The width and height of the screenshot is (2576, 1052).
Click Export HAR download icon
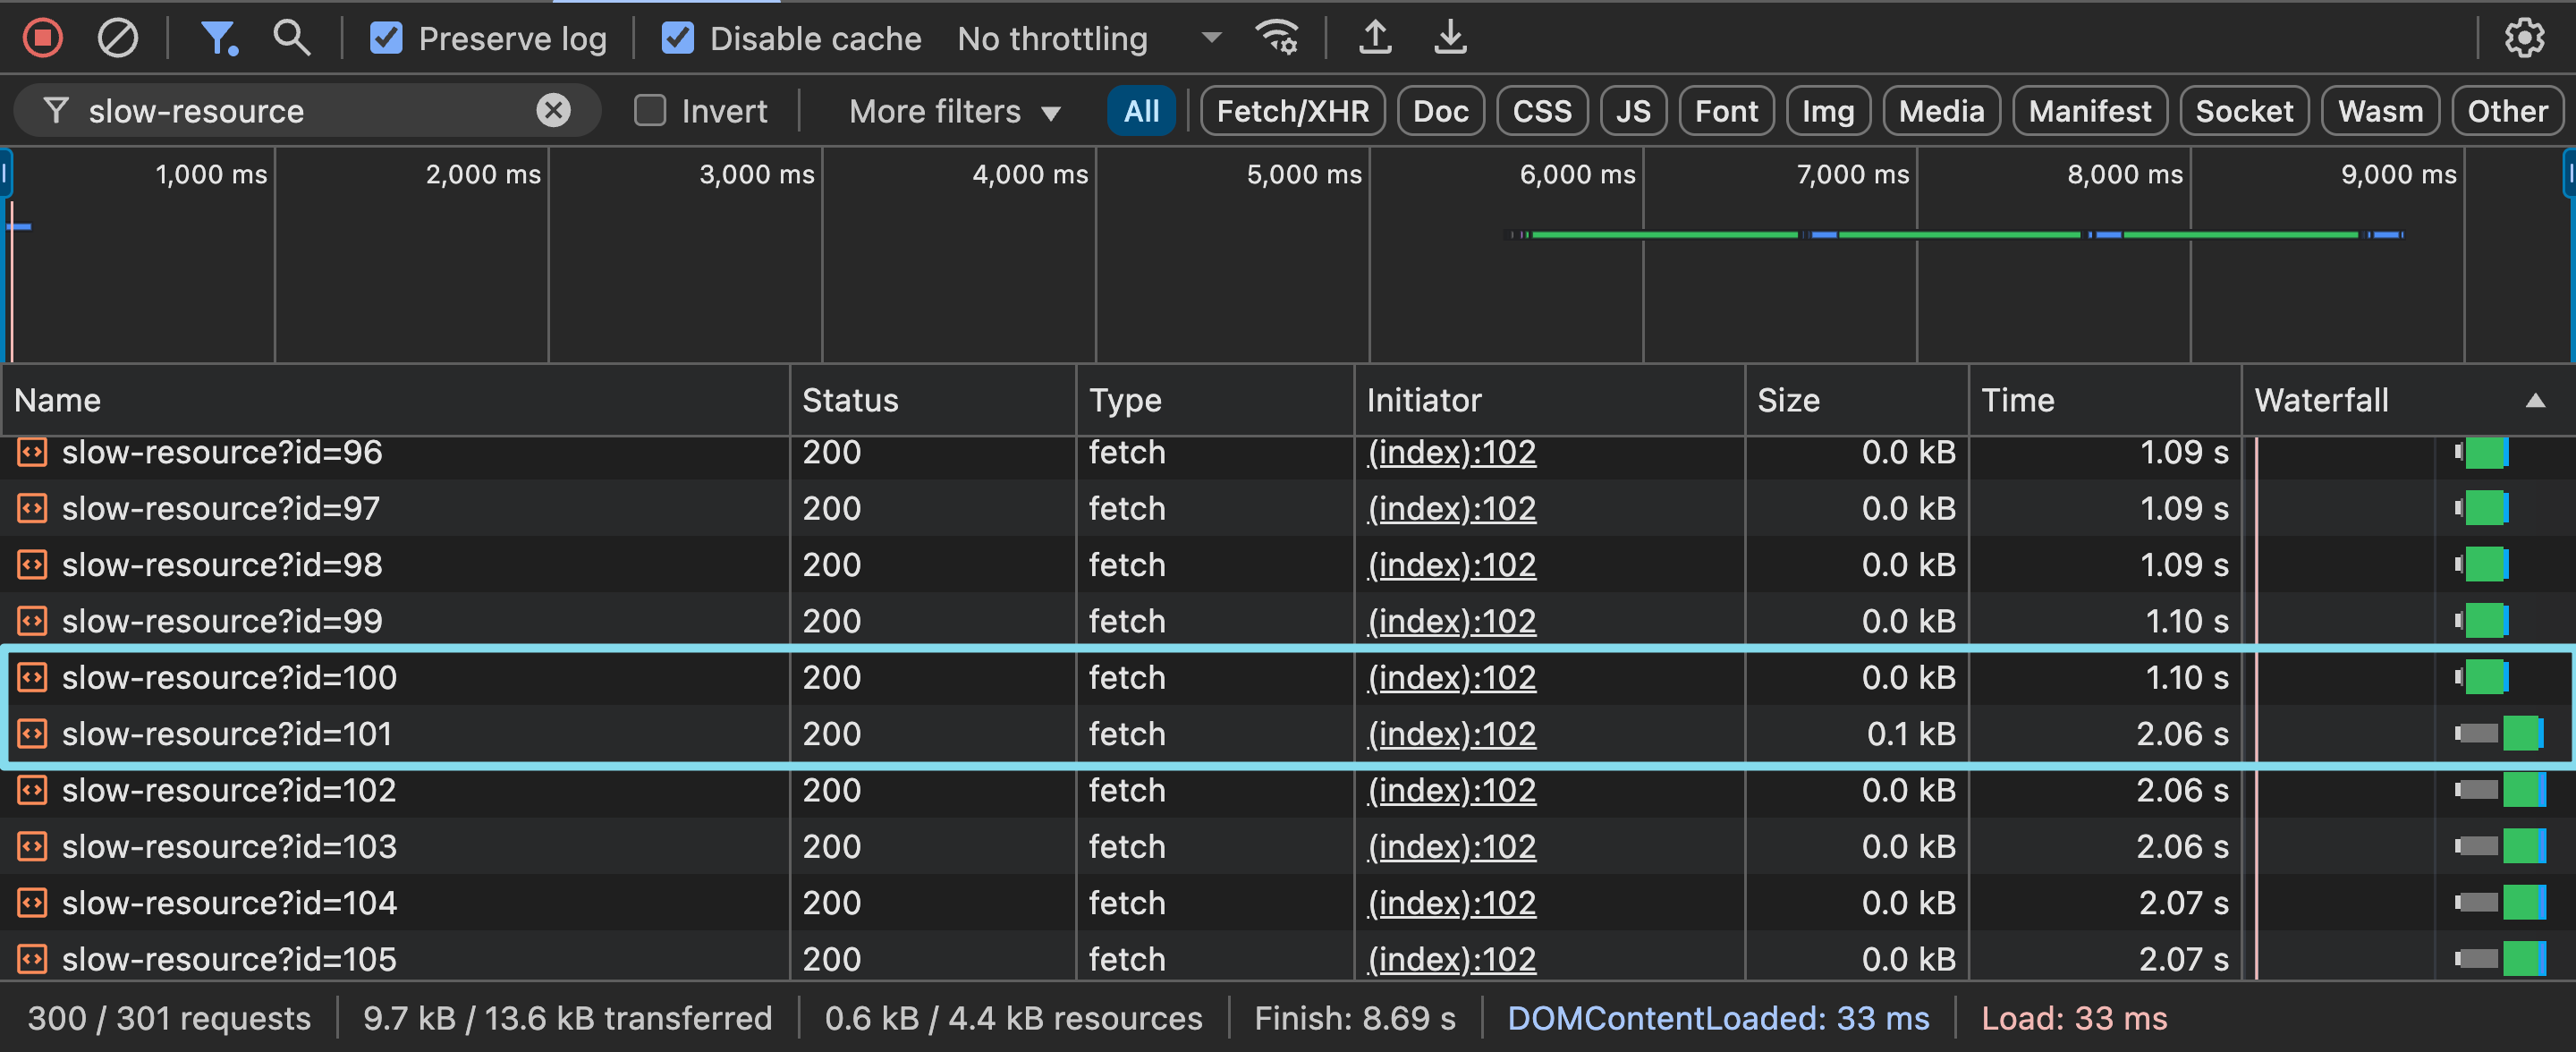coord(1450,38)
